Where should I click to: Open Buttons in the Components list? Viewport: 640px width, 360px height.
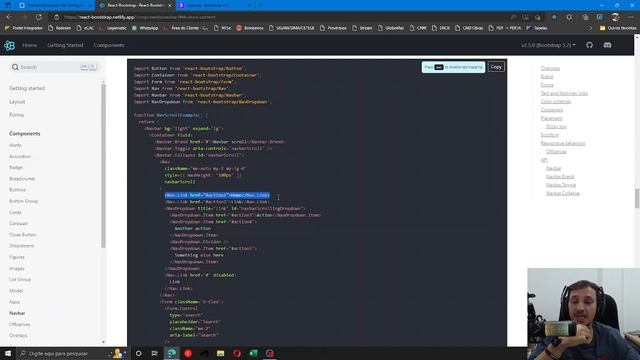pyautogui.click(x=17, y=190)
